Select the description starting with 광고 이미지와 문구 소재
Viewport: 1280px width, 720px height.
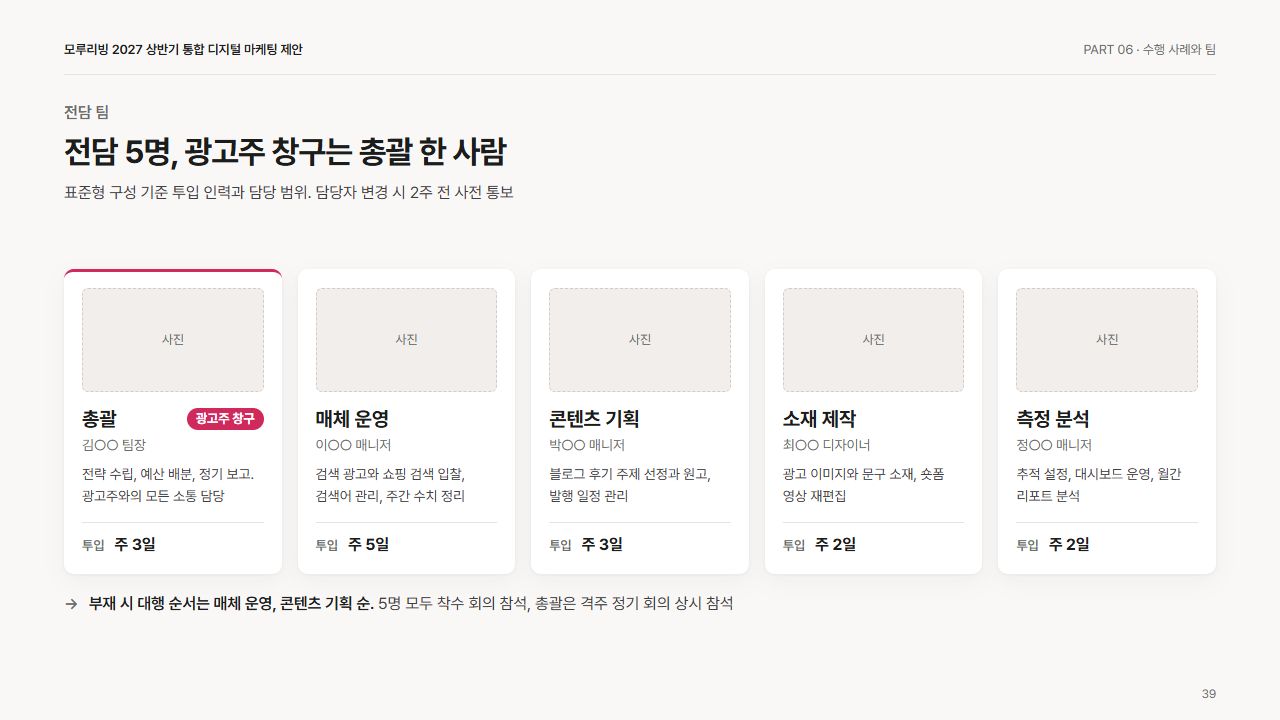864,485
